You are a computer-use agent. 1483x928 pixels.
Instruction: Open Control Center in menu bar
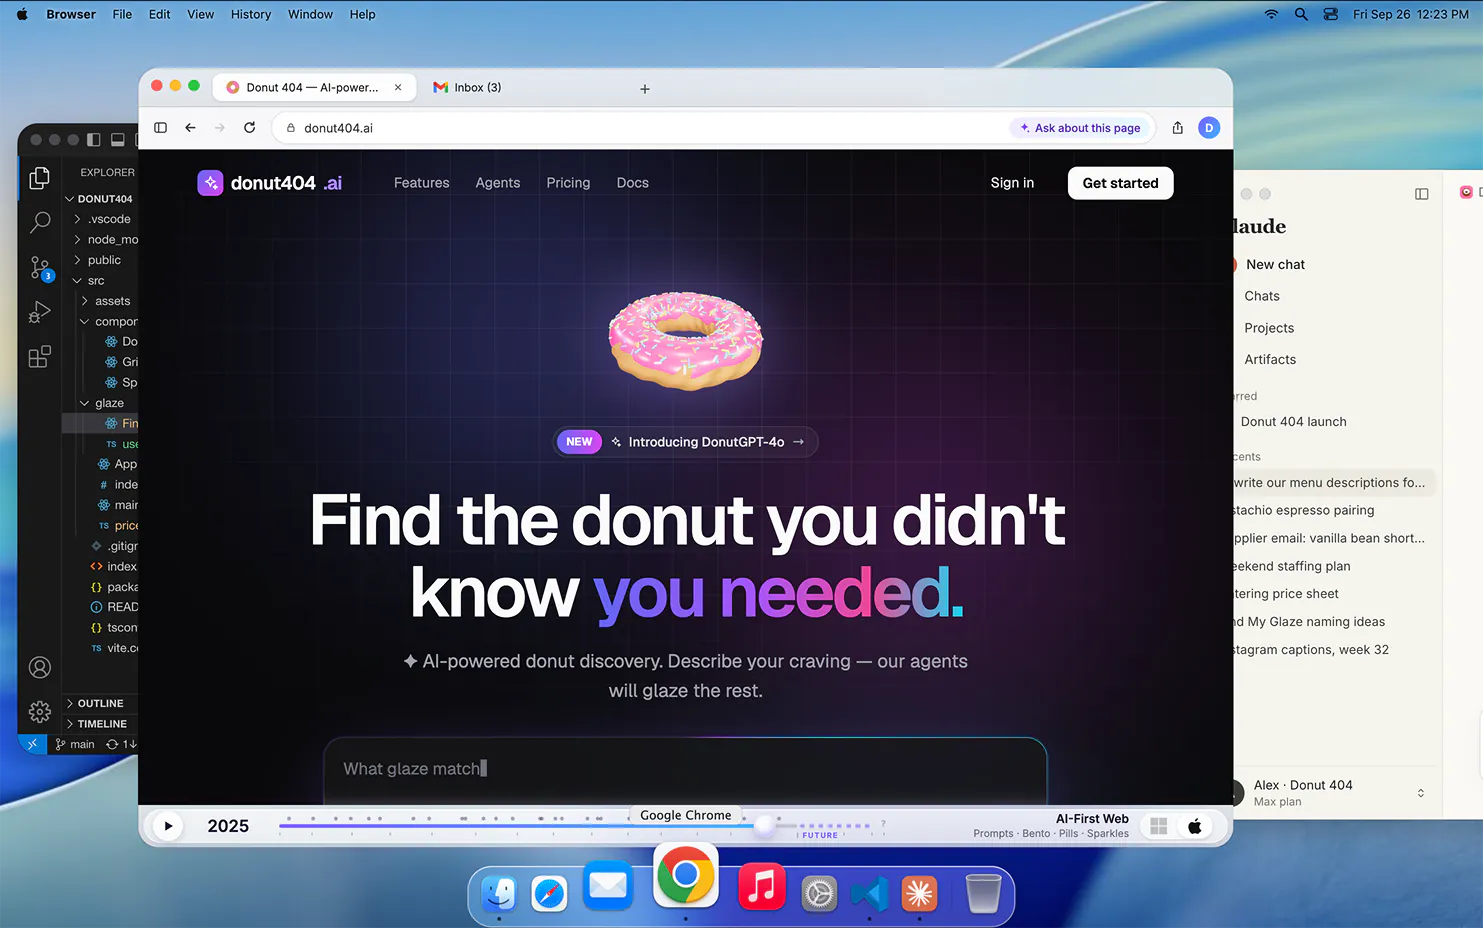[1330, 14]
